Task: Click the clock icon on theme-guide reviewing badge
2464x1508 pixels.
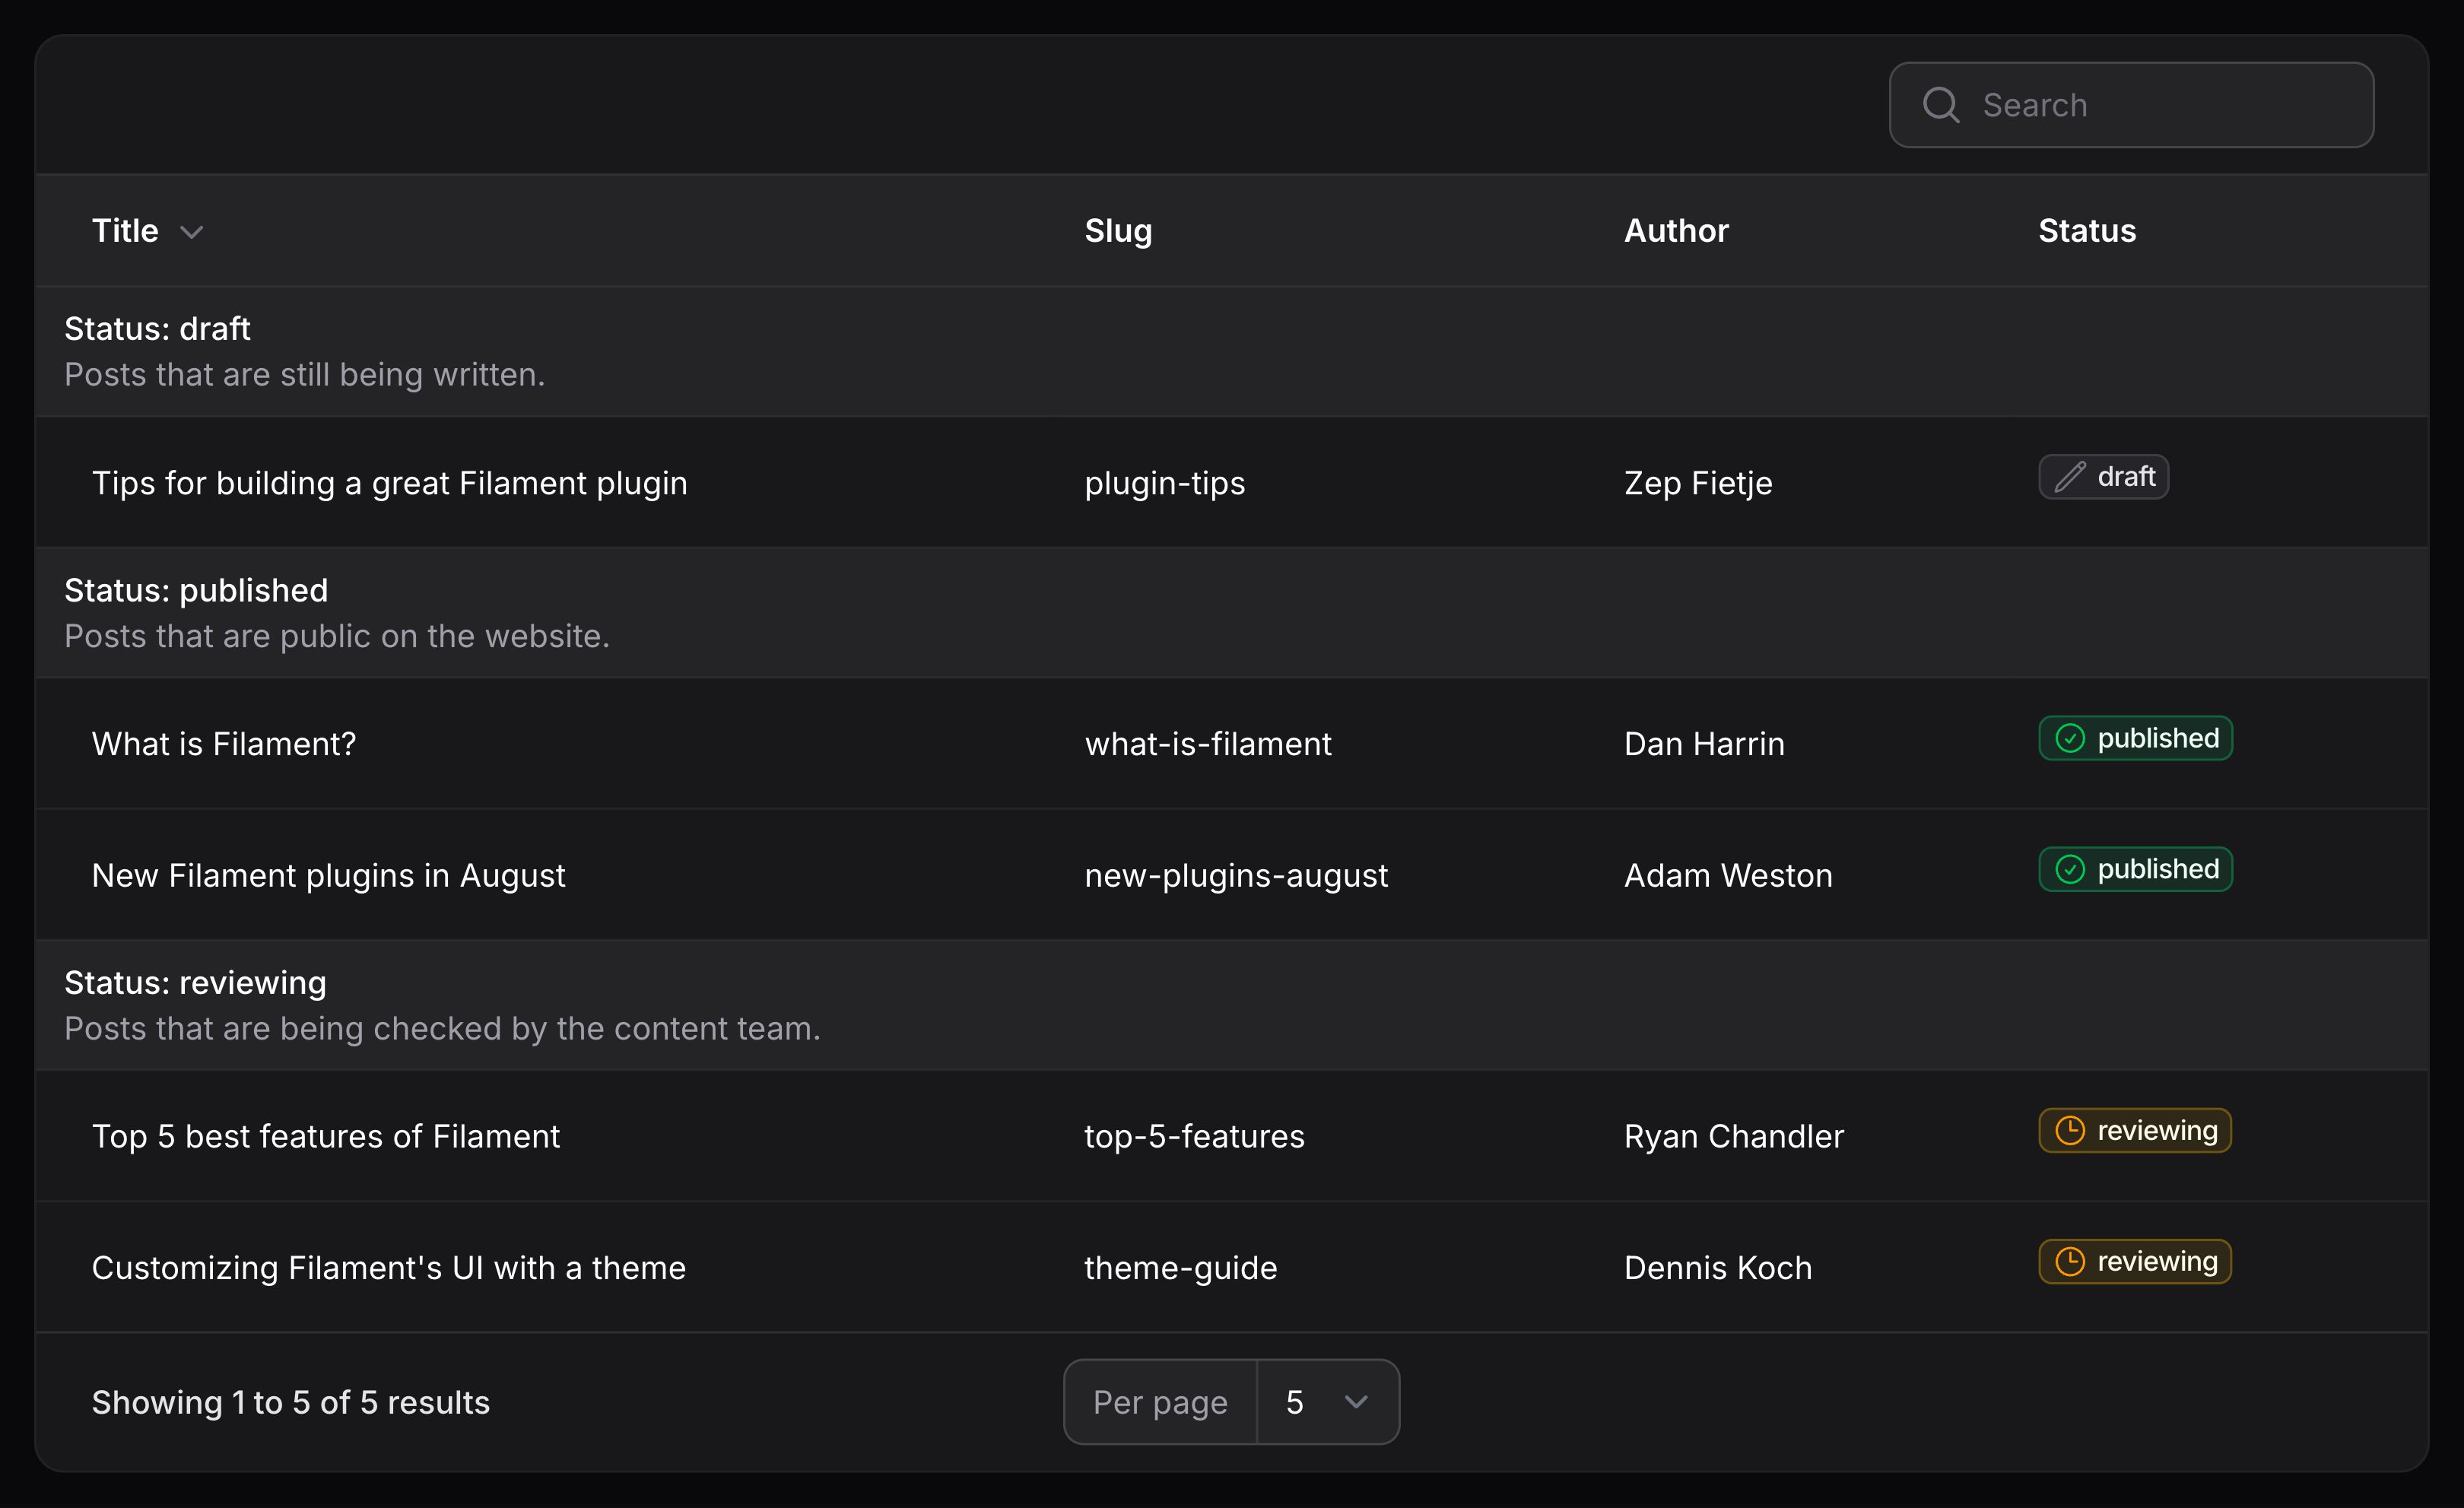Action: 2070,1261
